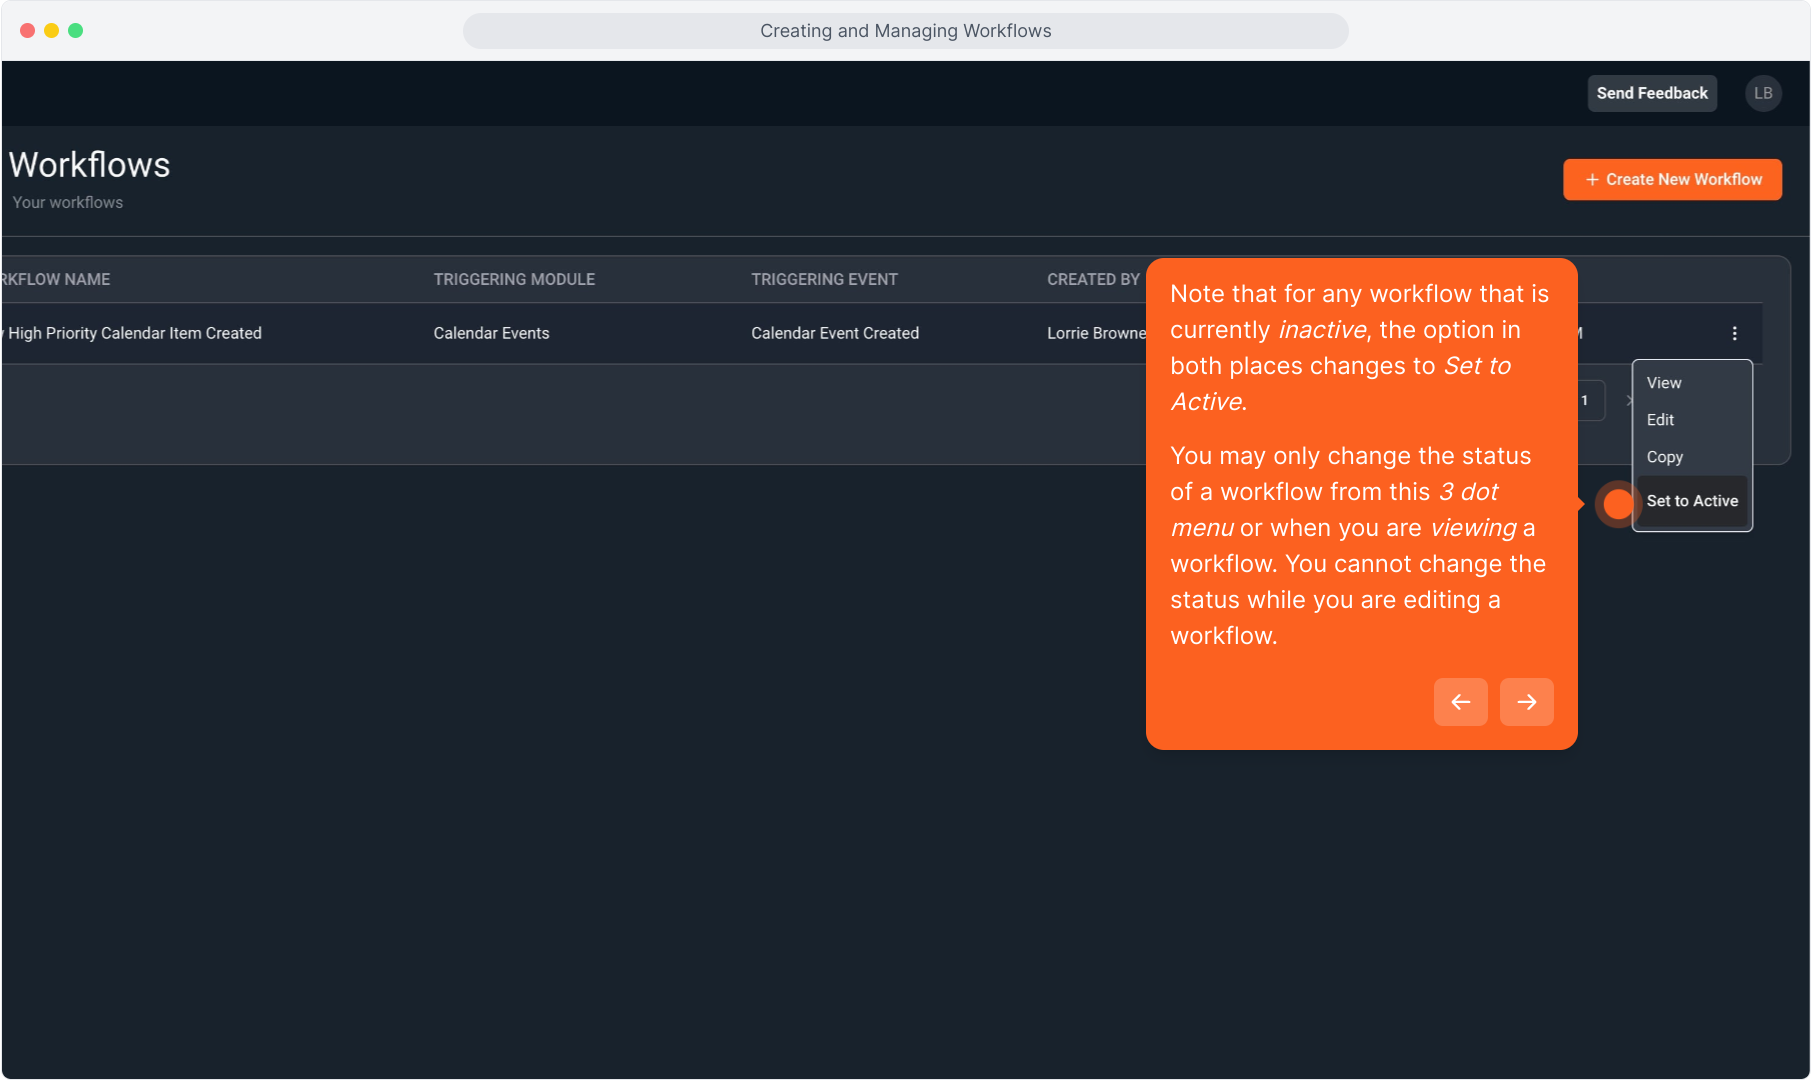The width and height of the screenshot is (1812, 1080).
Task: Click the Created By column header
Action: point(1093,280)
